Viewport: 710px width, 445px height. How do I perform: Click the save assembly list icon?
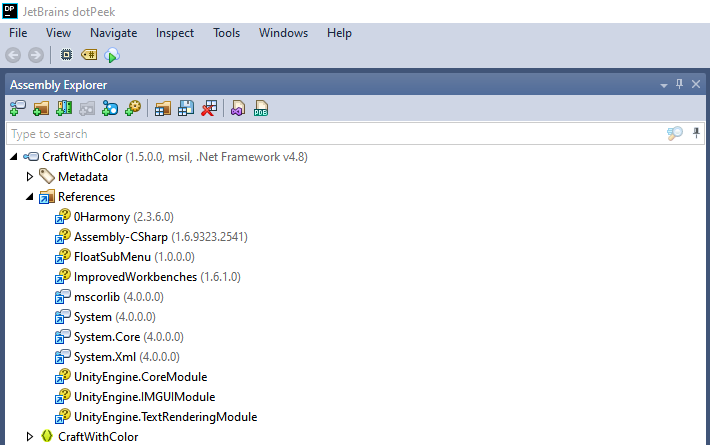[186, 109]
